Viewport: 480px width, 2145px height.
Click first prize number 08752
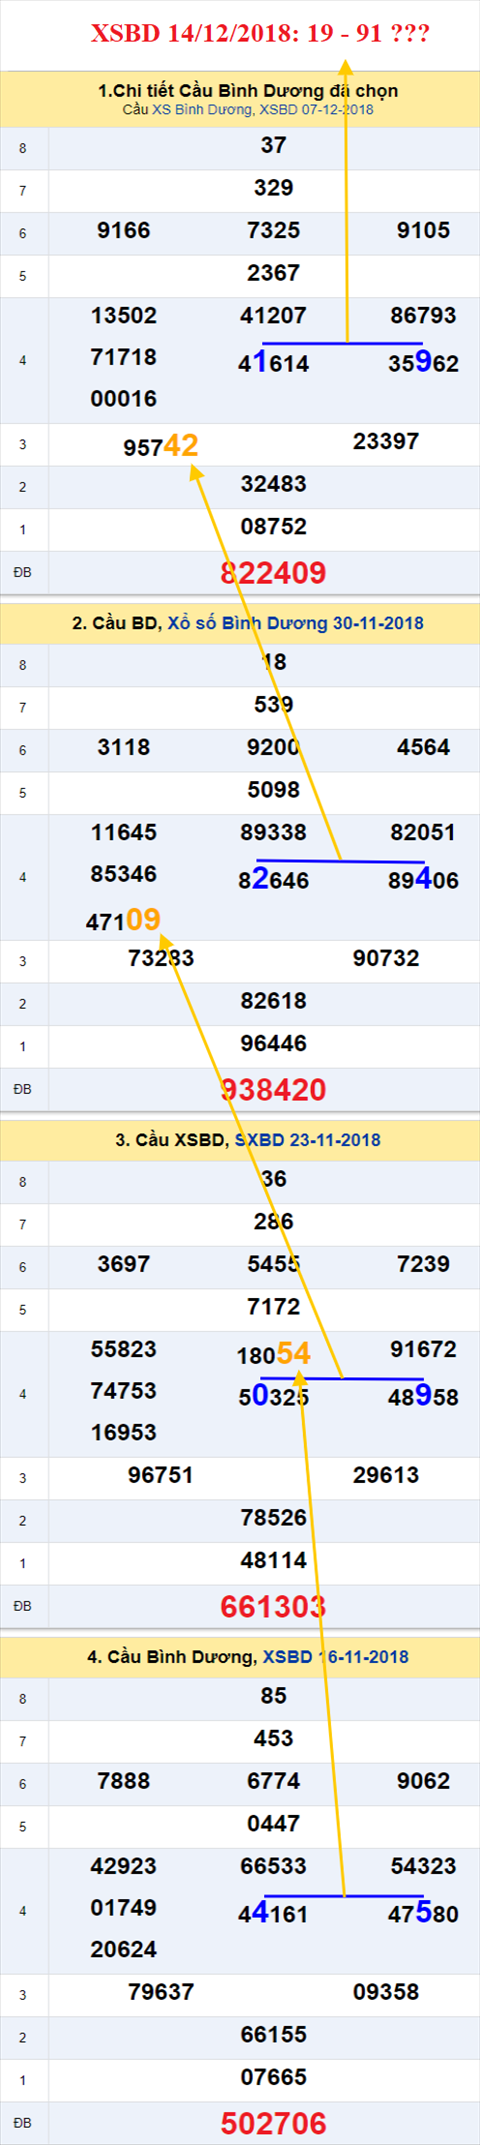click(x=273, y=527)
